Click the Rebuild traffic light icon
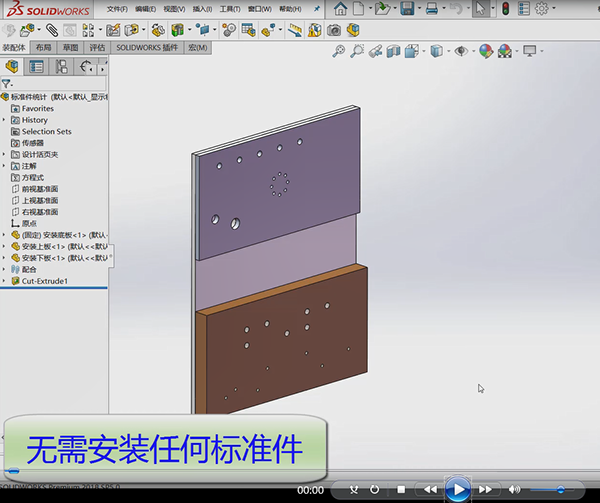600x503 pixels. pos(505,9)
